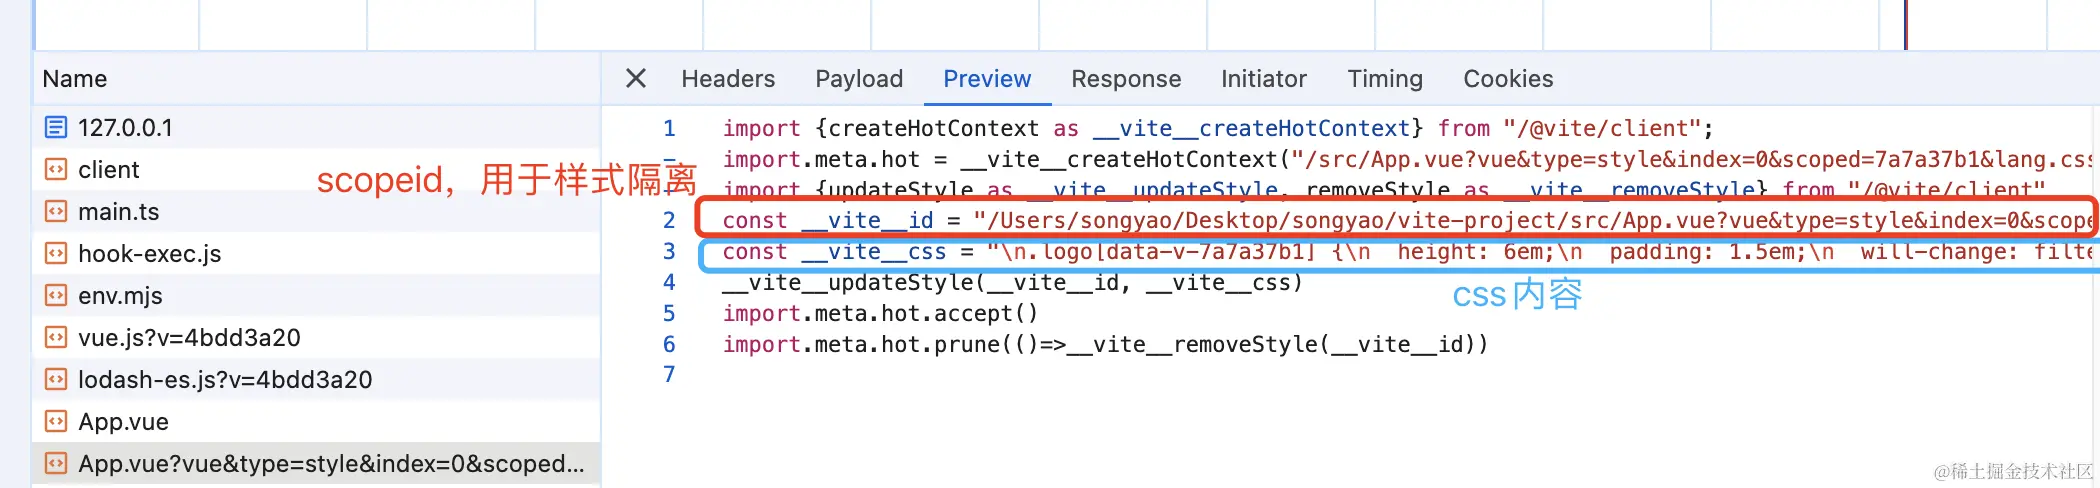Switch to the Initiator tab
This screenshot has height=488, width=2100.
coord(1264,79)
